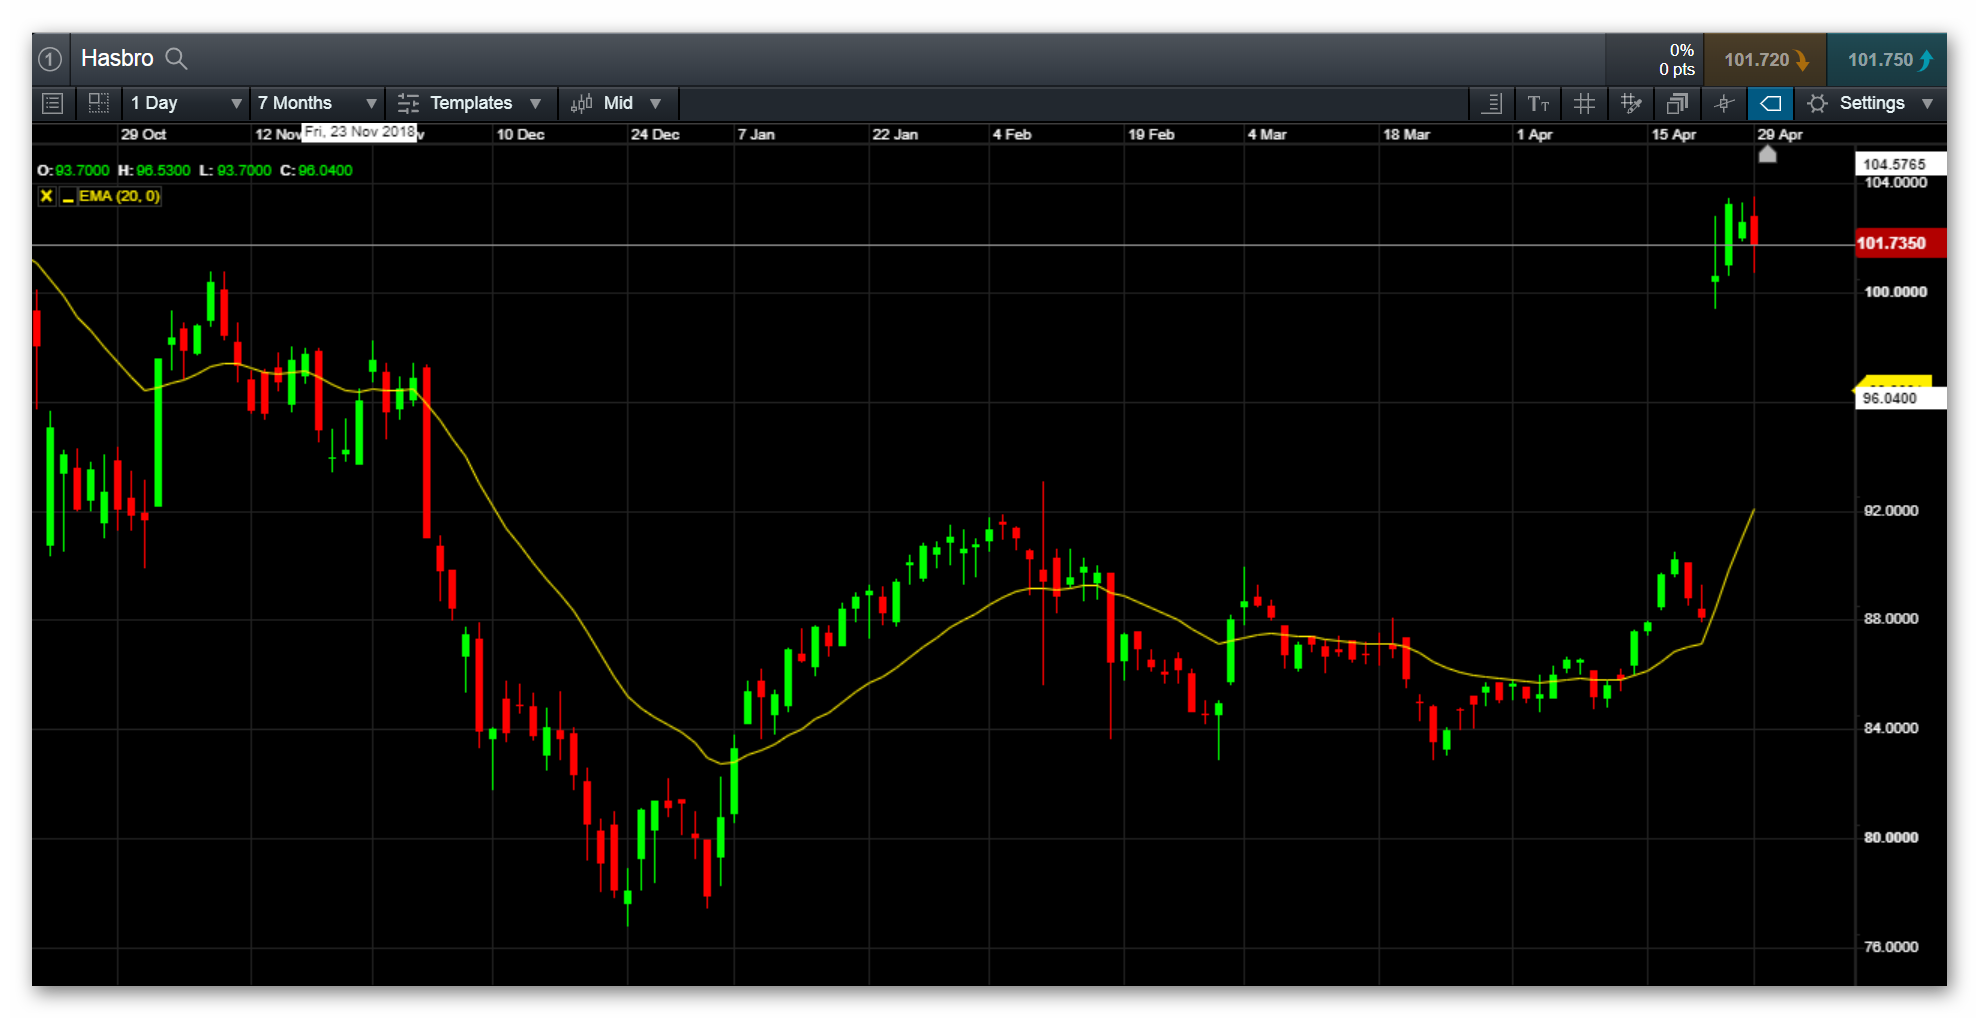1979x1018 pixels.
Task: Toggle the crosshair candle icon
Action: pos(1724,103)
